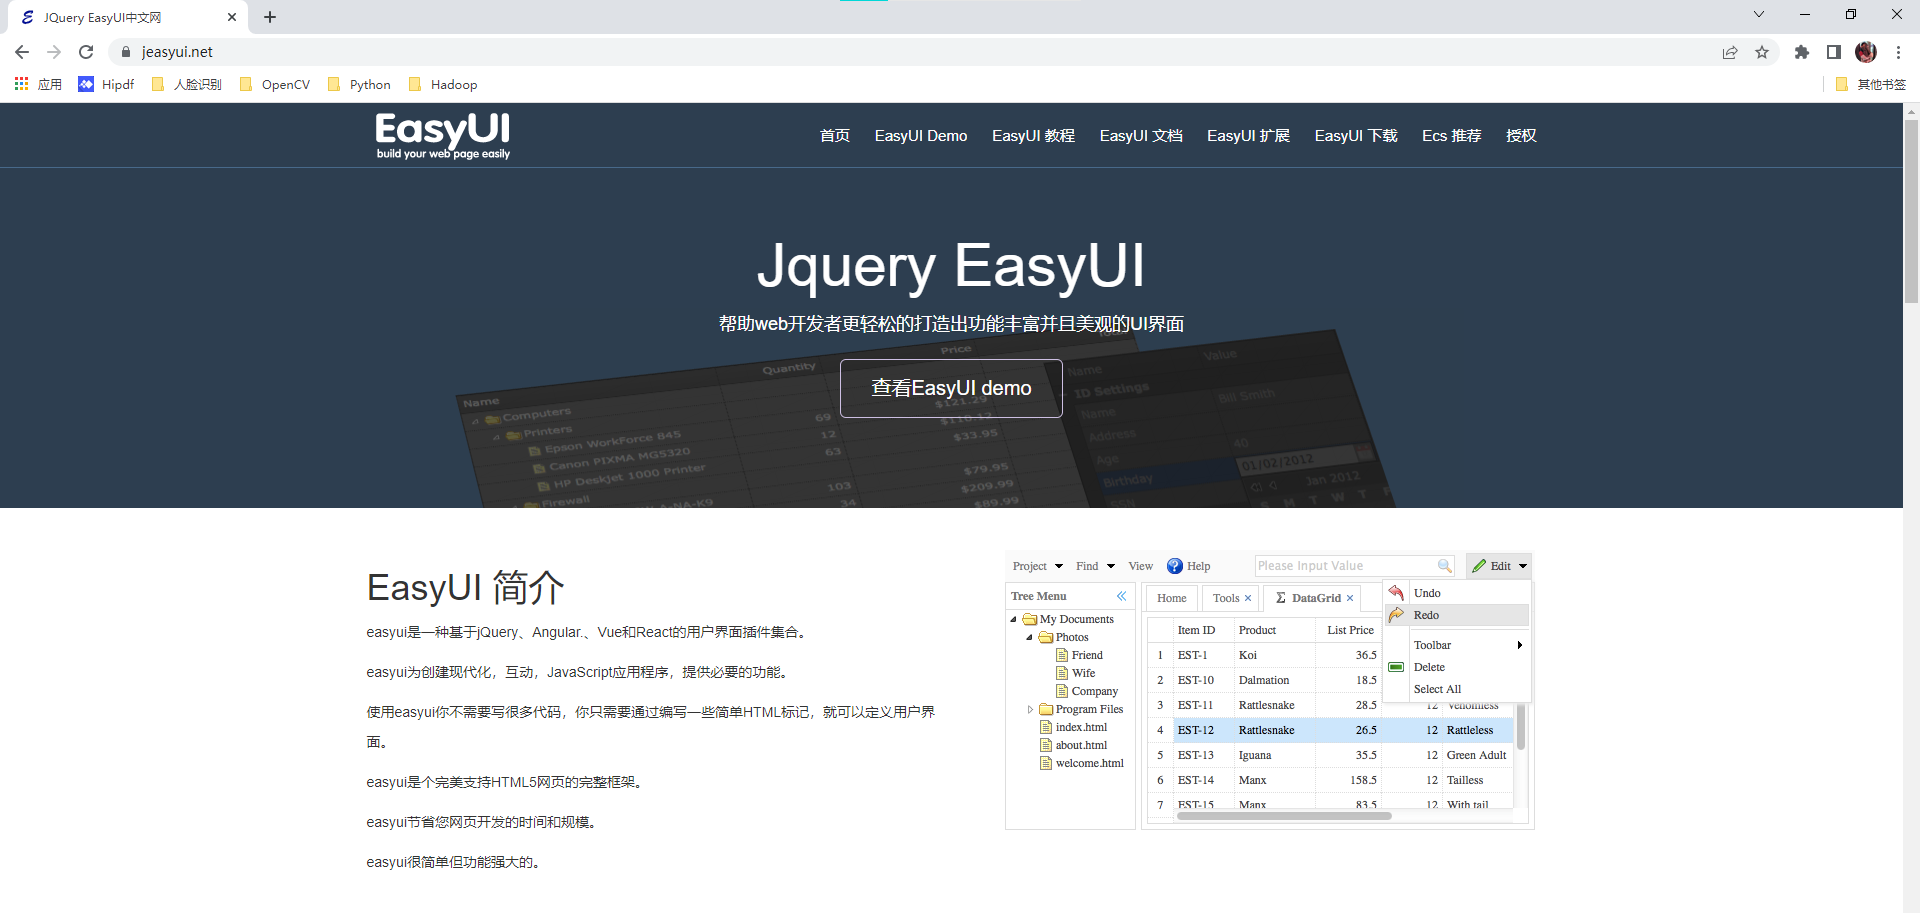
Task: Click the welcome.html file icon
Action: [x=1046, y=763]
